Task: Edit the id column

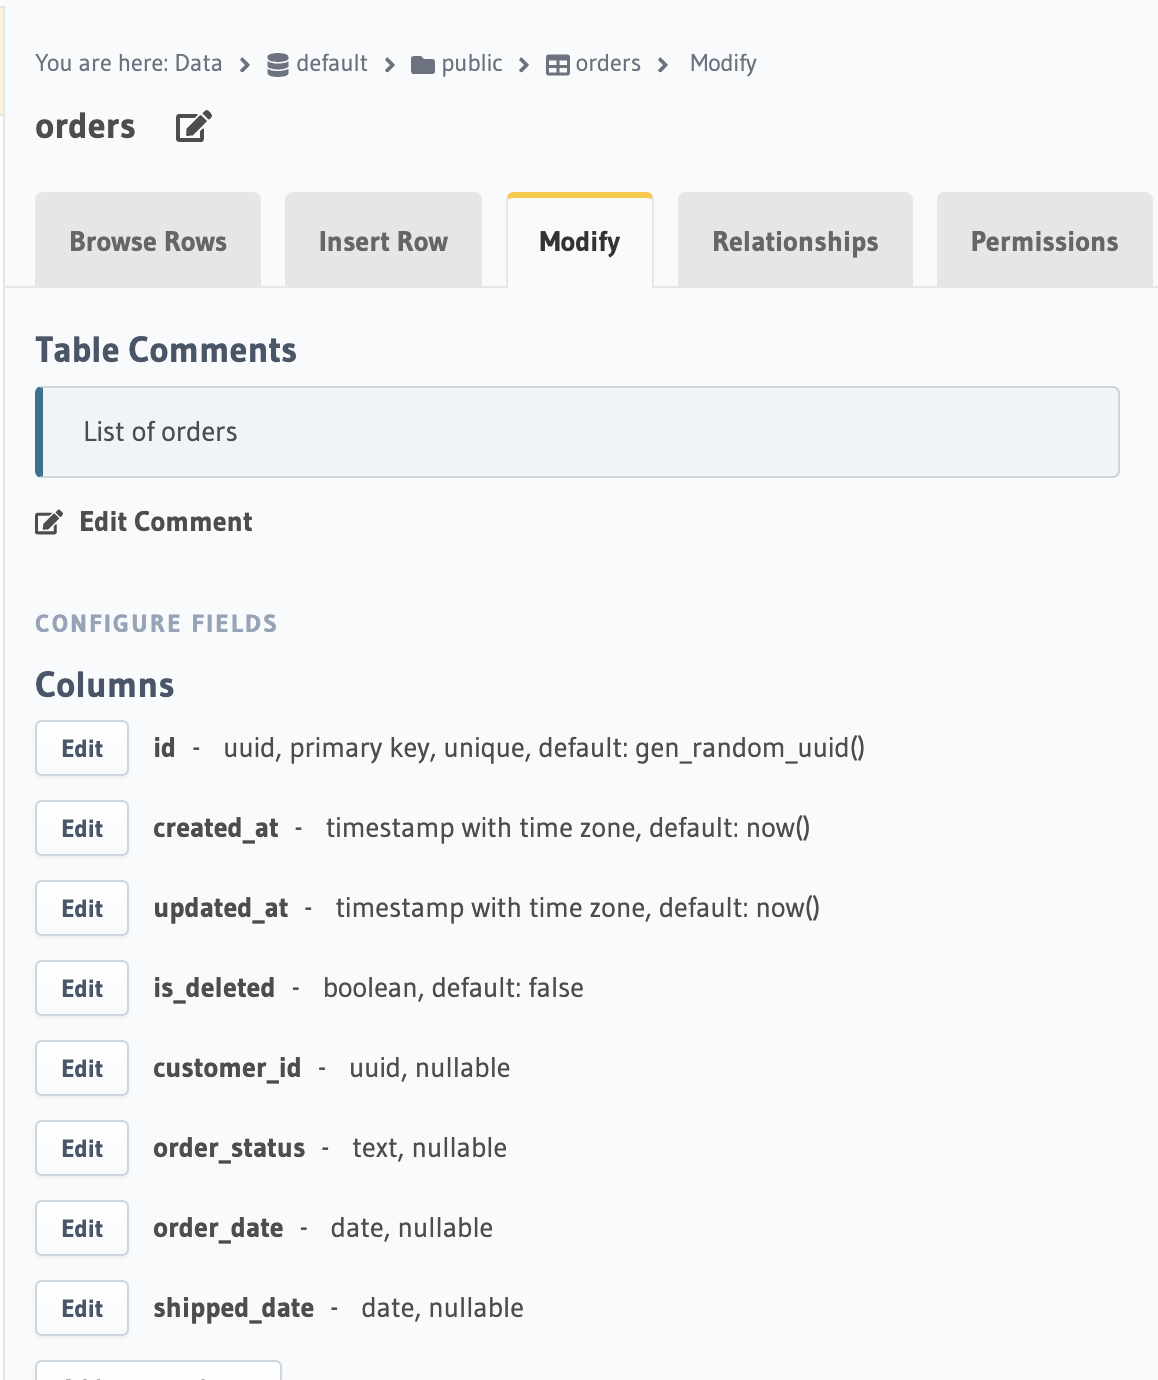Action: coord(82,748)
